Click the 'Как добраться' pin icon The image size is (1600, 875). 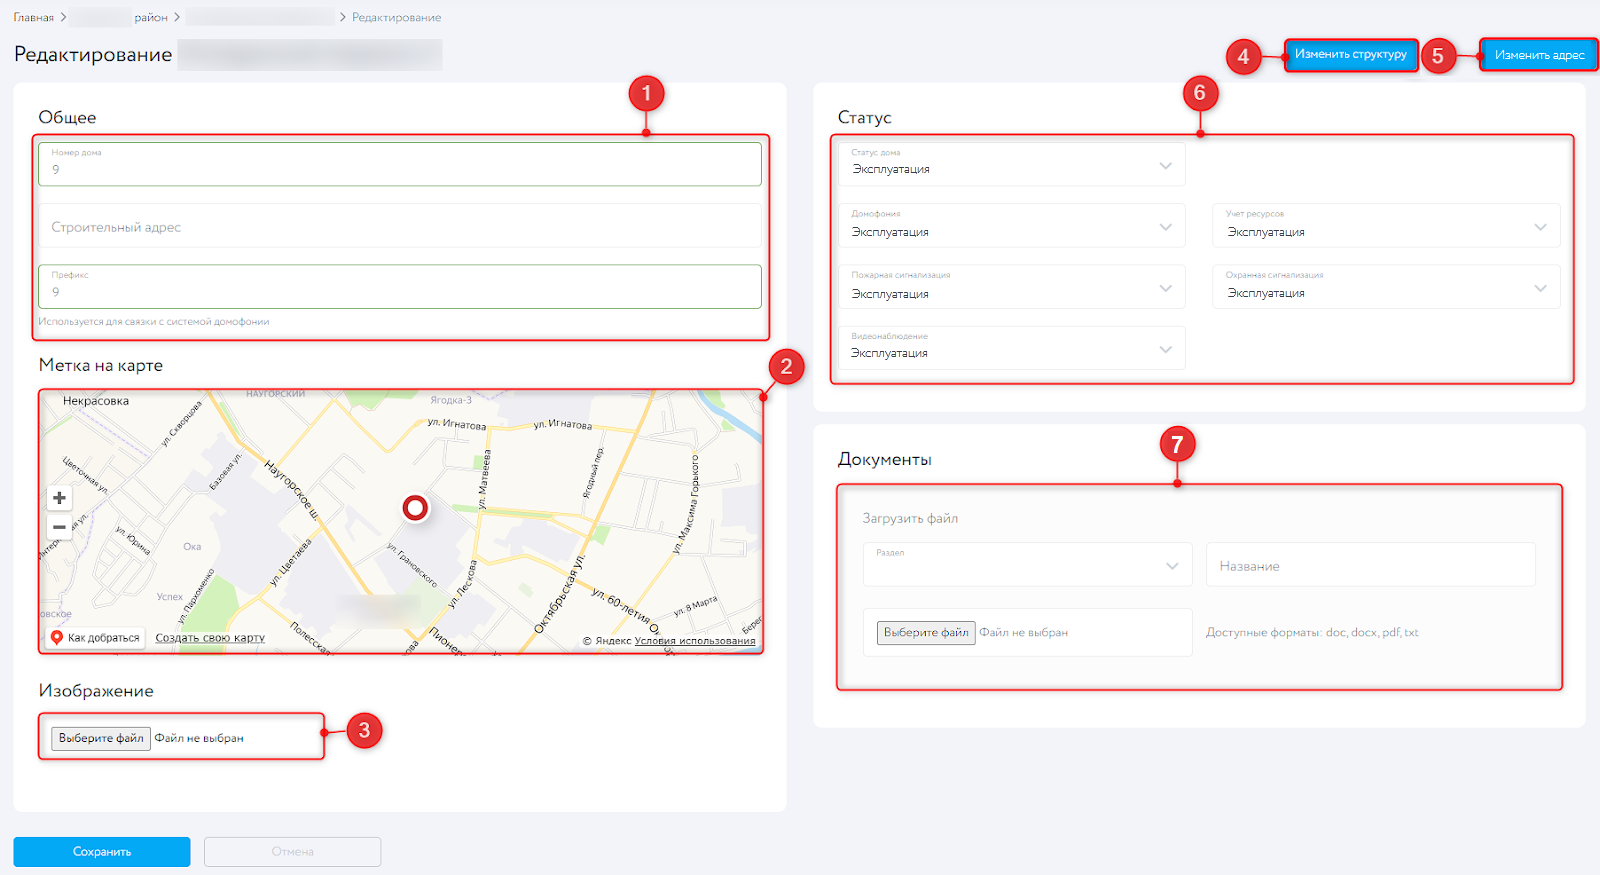[57, 638]
